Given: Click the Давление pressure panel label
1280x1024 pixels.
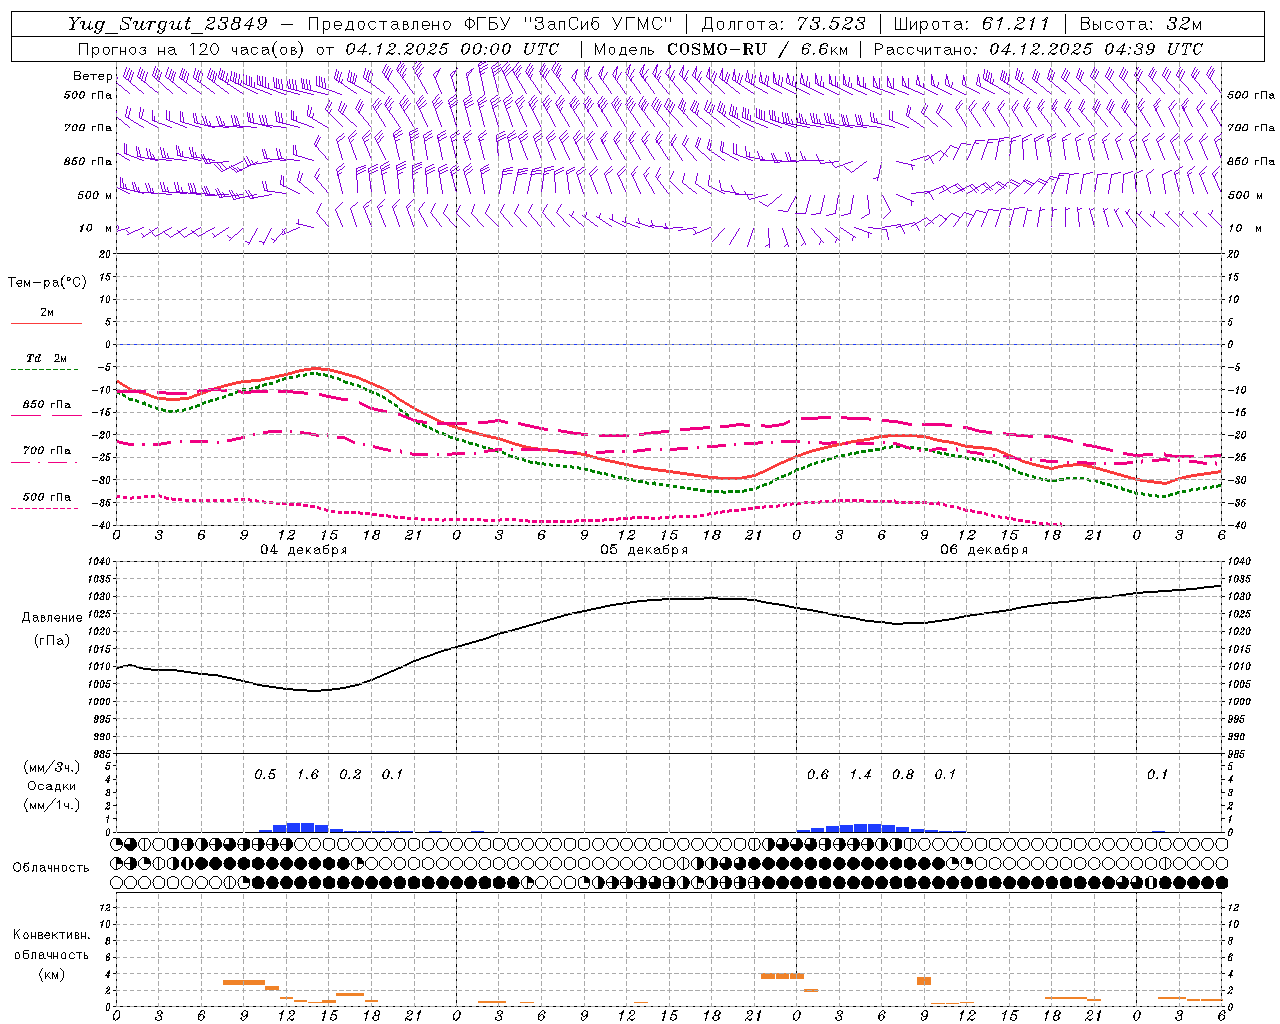Looking at the screenshot, I should tap(52, 618).
